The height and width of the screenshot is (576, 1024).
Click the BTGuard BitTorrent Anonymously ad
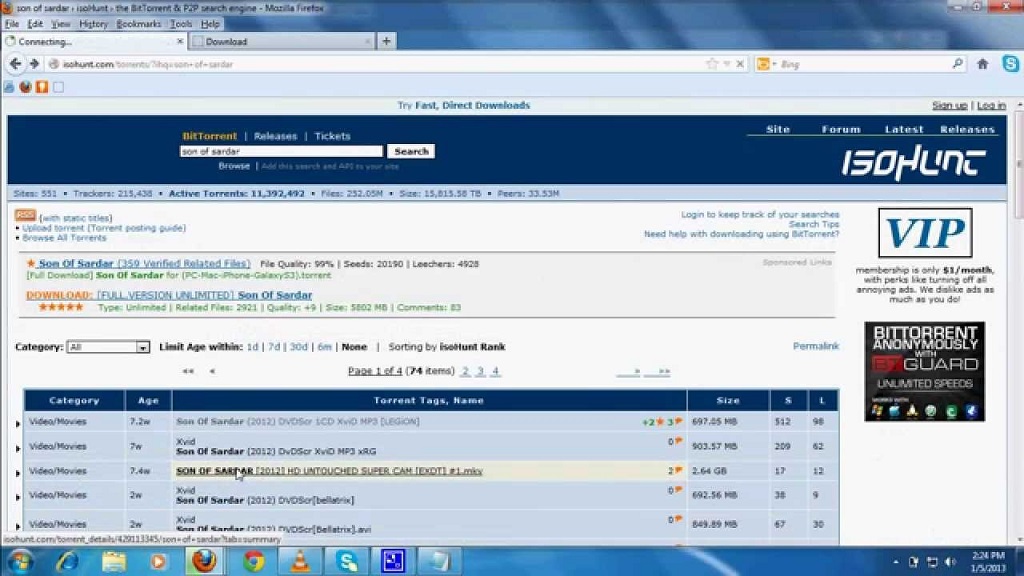point(924,371)
